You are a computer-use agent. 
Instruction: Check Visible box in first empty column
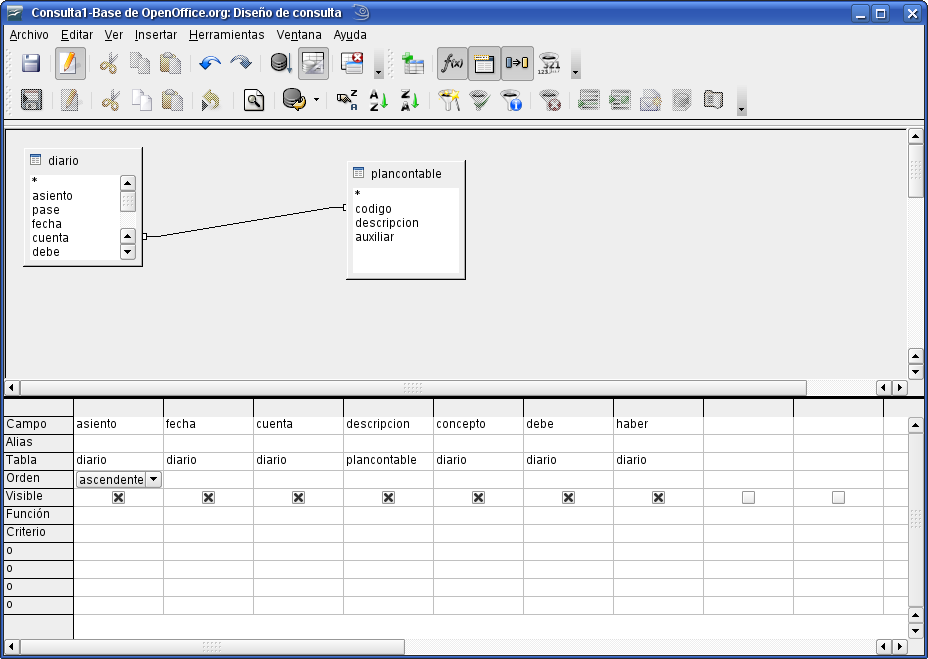coord(748,497)
